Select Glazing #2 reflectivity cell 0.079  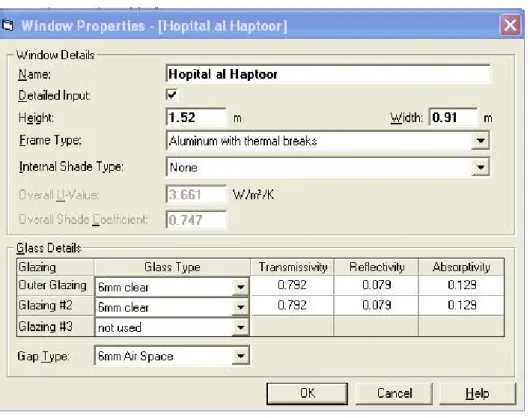[x=376, y=305]
